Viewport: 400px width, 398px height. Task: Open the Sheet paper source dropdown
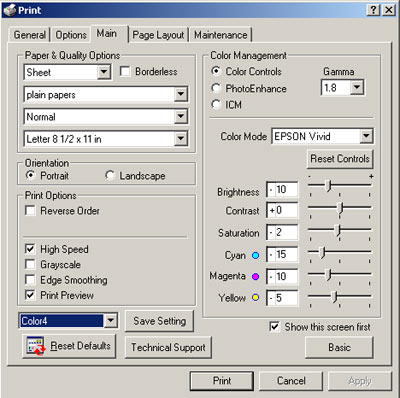point(104,72)
